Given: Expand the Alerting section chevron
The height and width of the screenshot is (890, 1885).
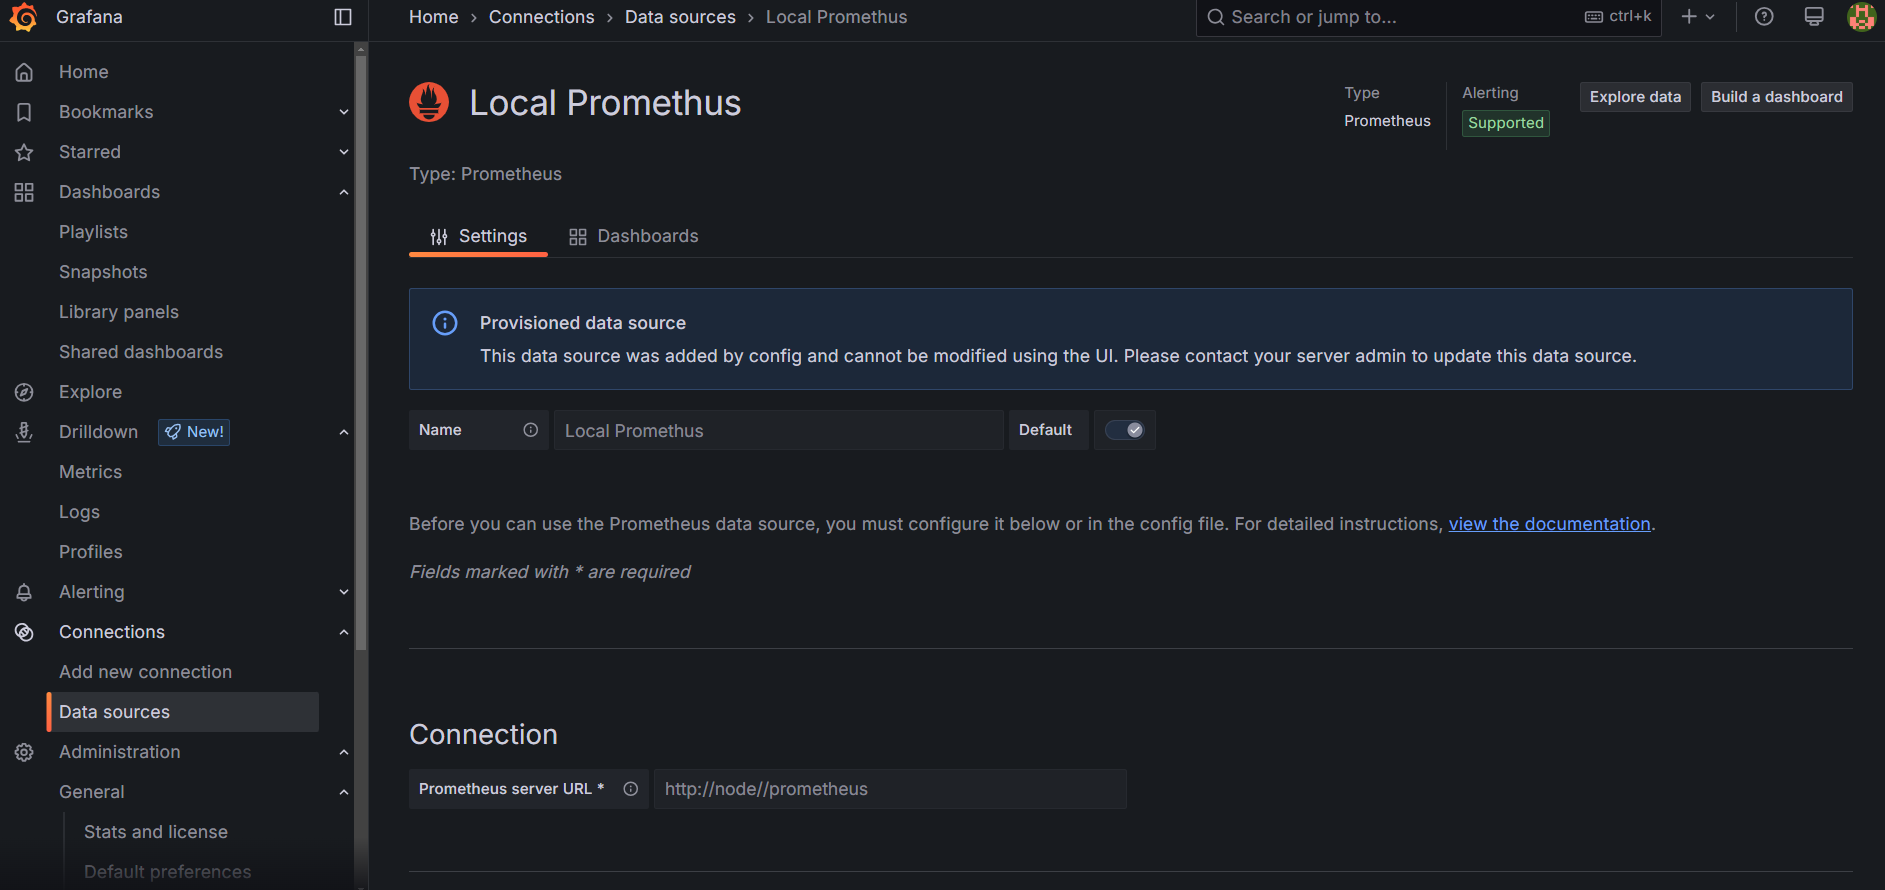Looking at the screenshot, I should coord(343,592).
